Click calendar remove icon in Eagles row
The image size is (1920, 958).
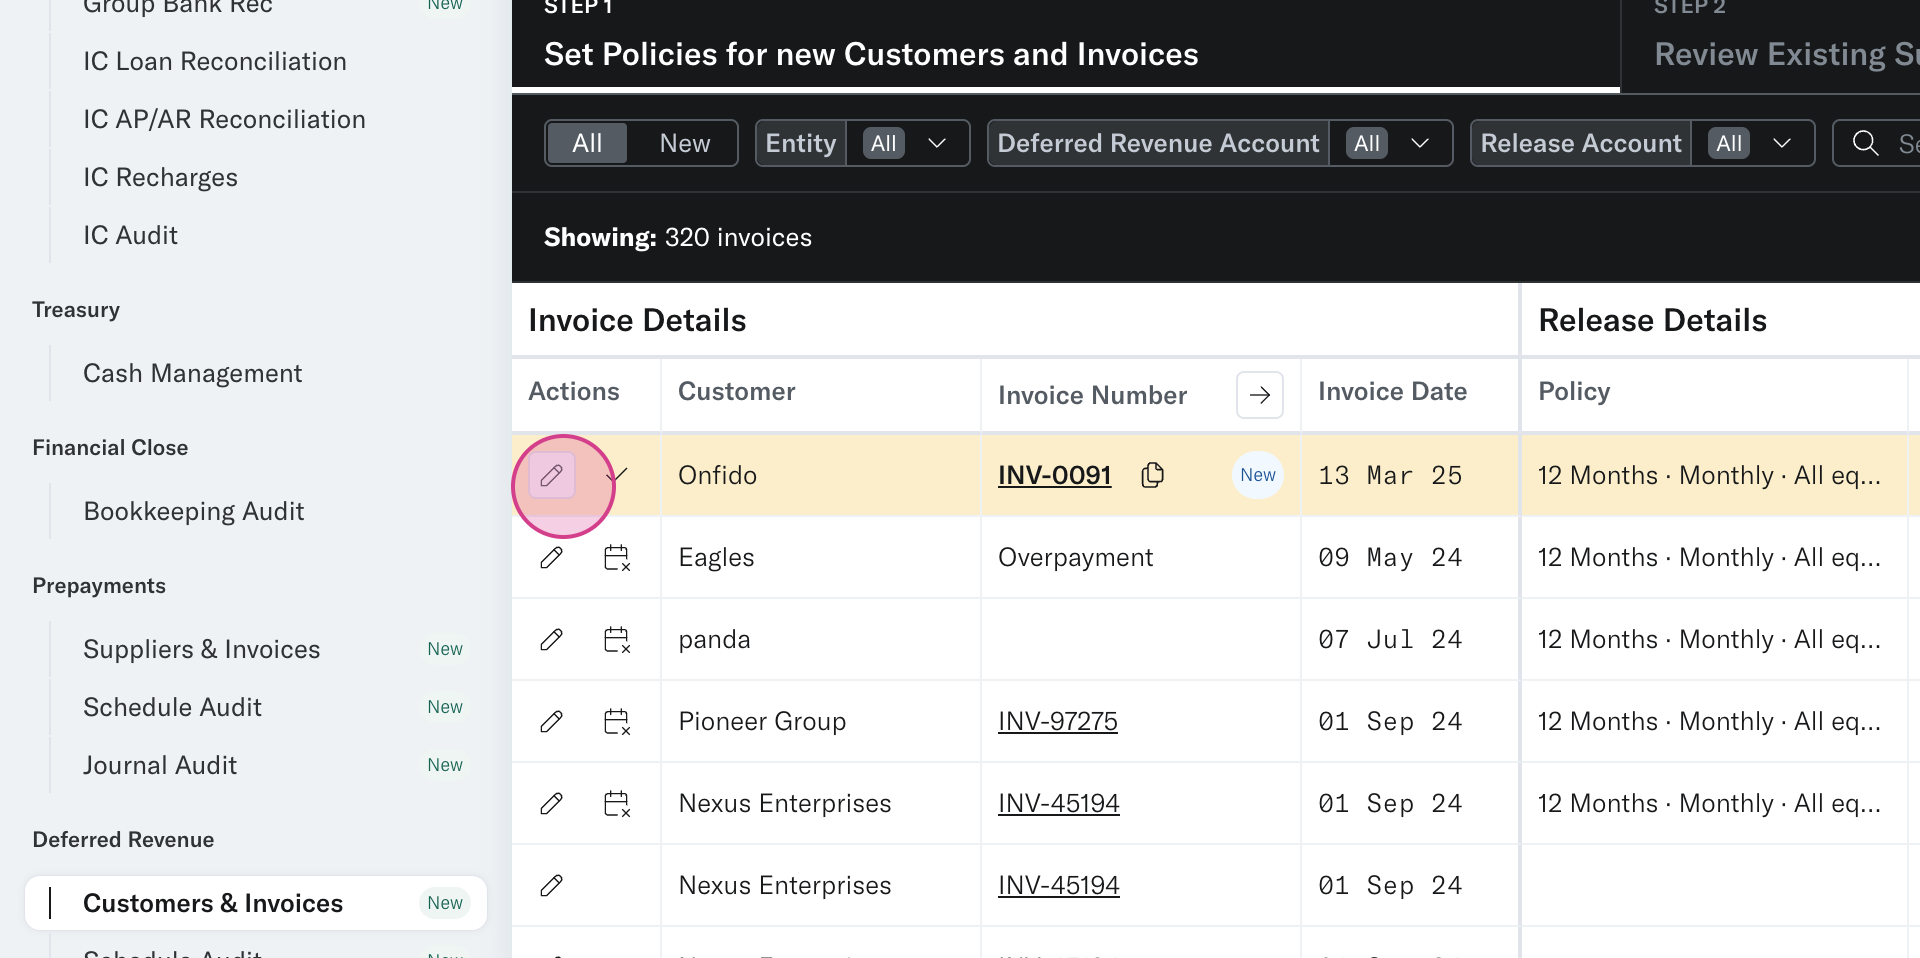tap(617, 557)
